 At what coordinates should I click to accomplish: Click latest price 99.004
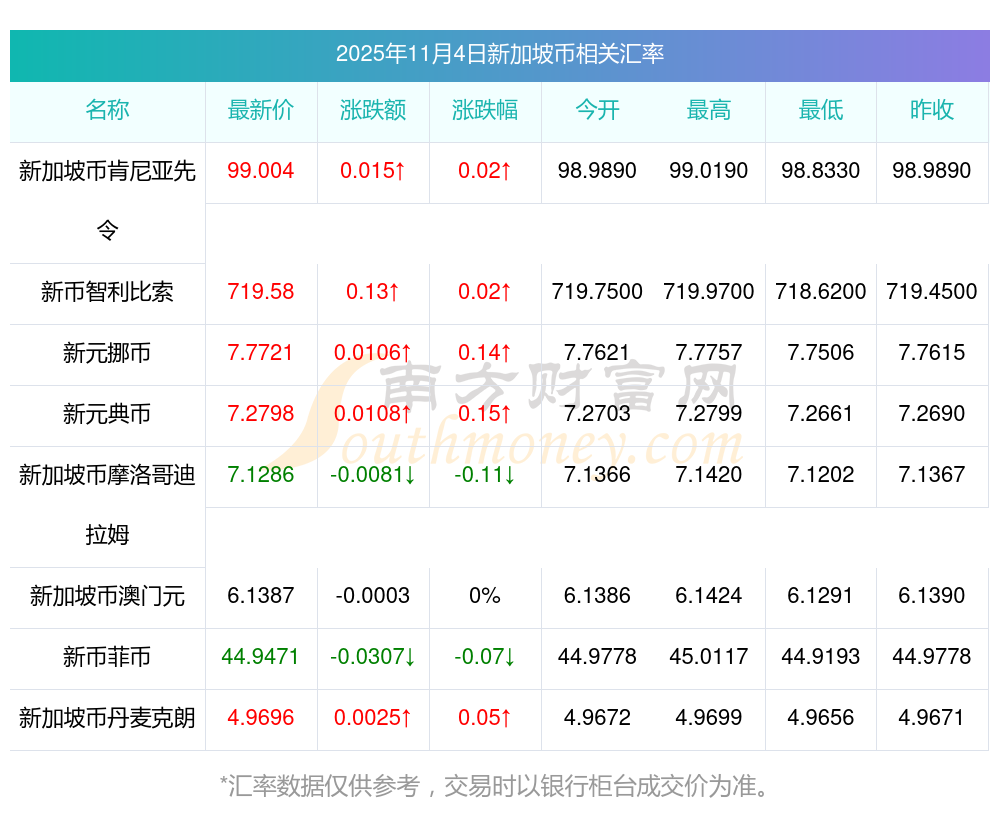click(x=261, y=170)
